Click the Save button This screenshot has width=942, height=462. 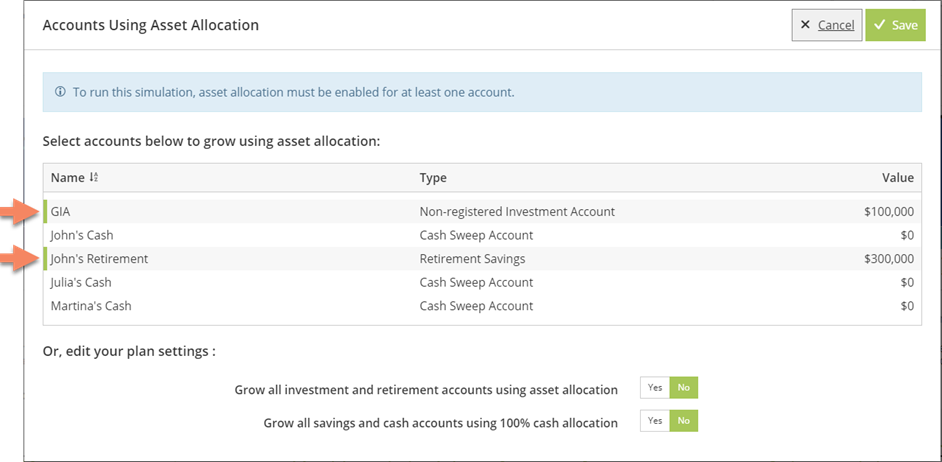pyautogui.click(x=895, y=25)
